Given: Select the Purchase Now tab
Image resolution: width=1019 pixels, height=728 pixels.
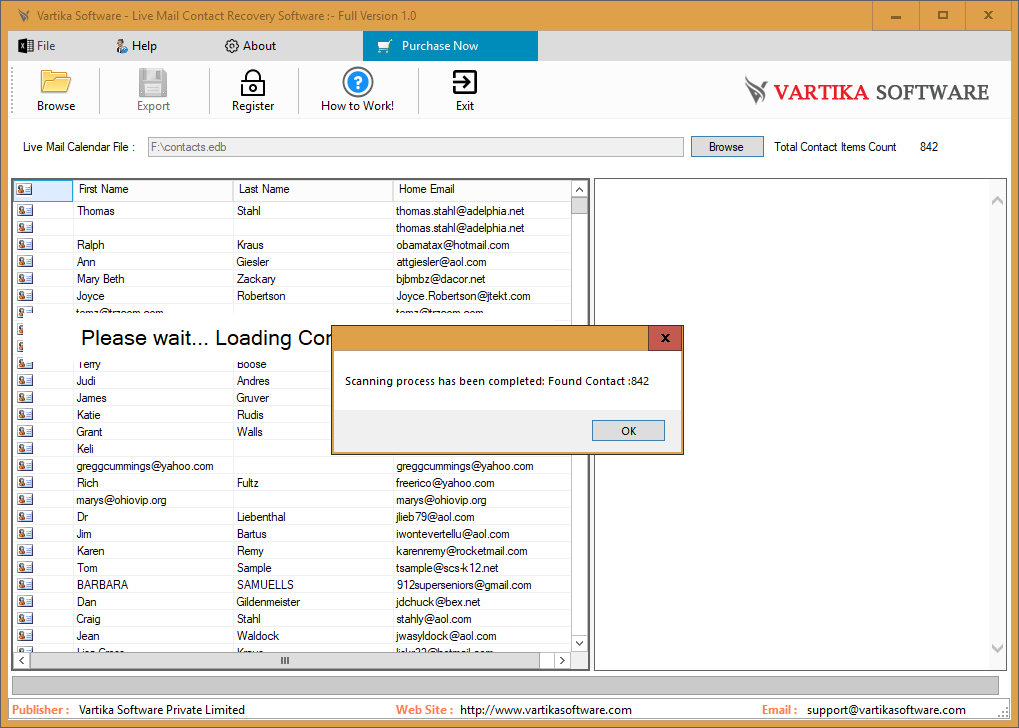Looking at the screenshot, I should click(x=450, y=46).
